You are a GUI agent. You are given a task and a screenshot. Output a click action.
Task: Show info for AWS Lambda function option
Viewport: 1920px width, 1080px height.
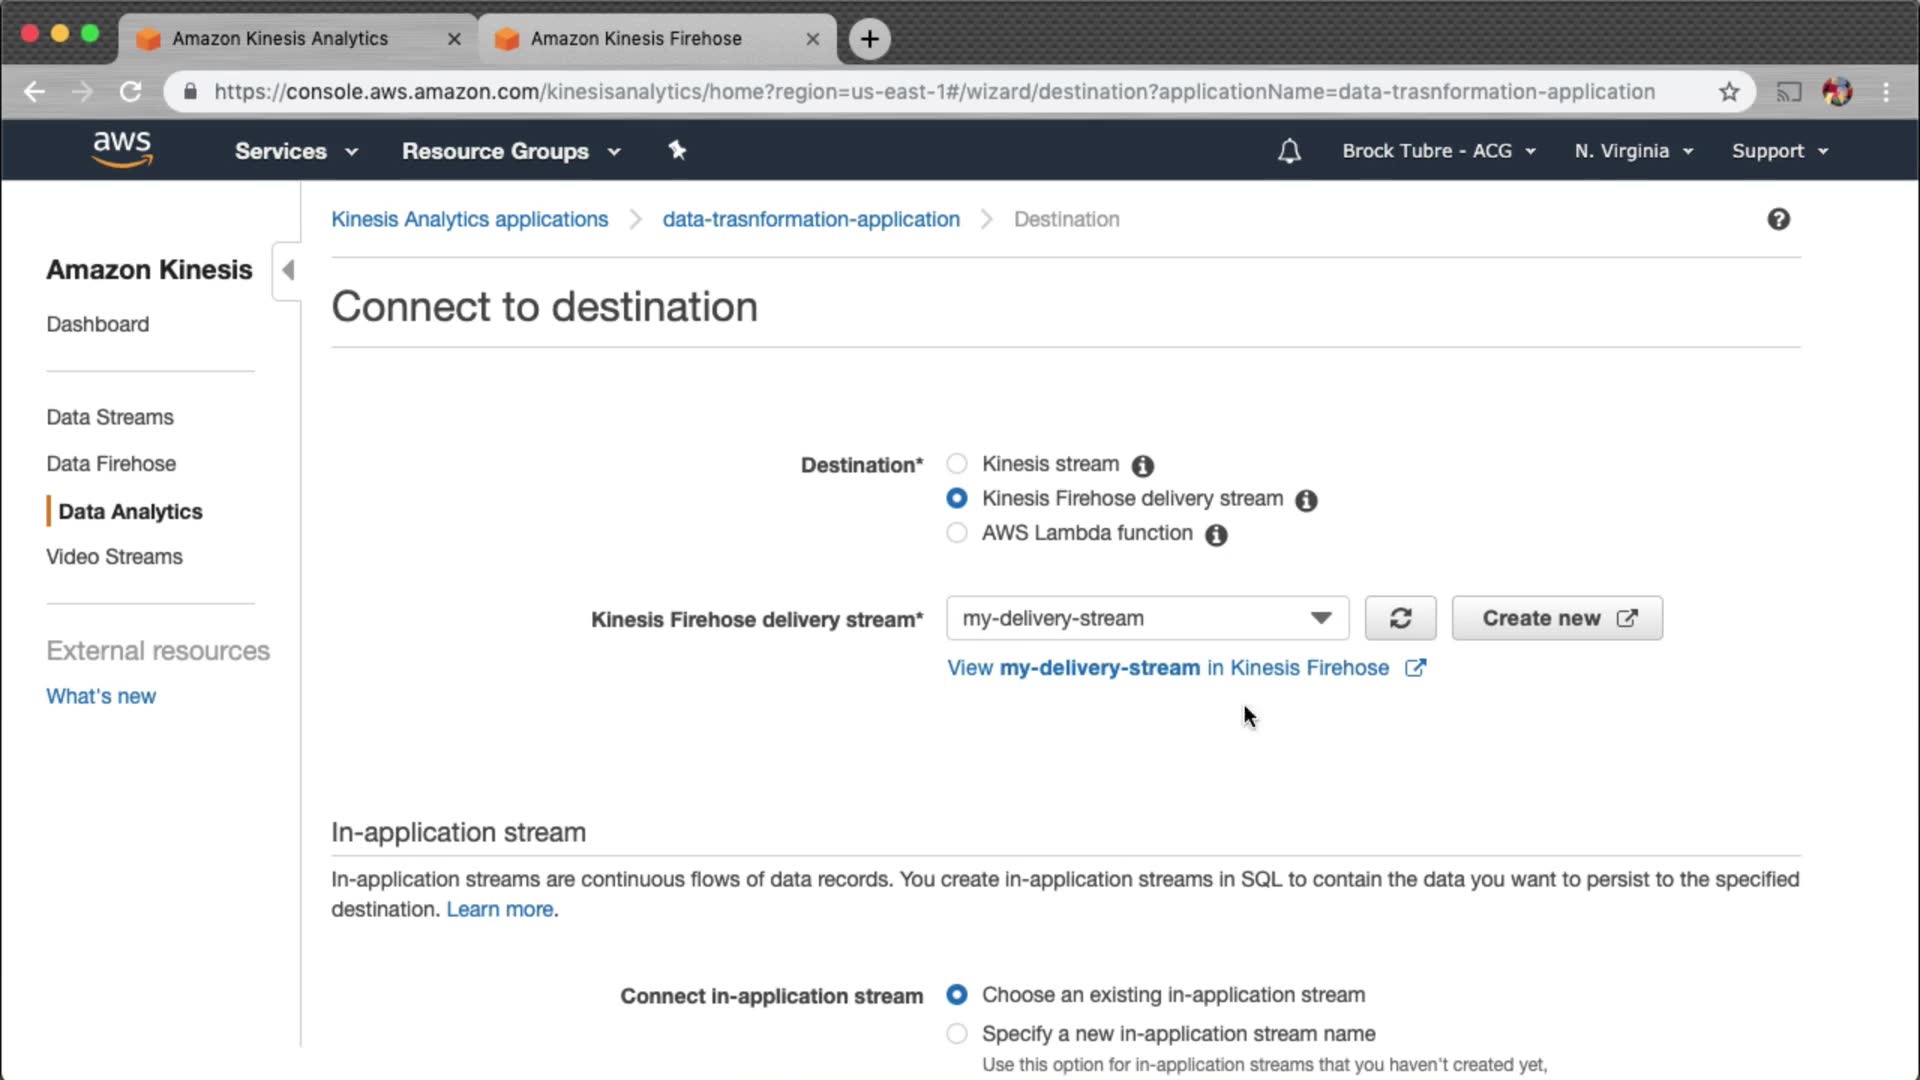pyautogui.click(x=1216, y=535)
